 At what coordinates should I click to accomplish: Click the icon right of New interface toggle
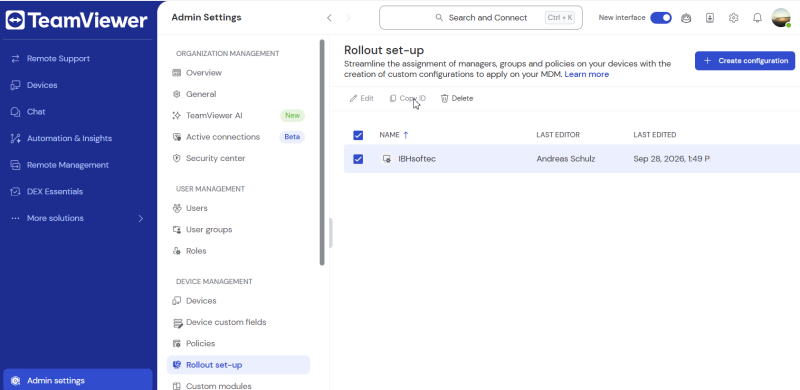tap(687, 18)
